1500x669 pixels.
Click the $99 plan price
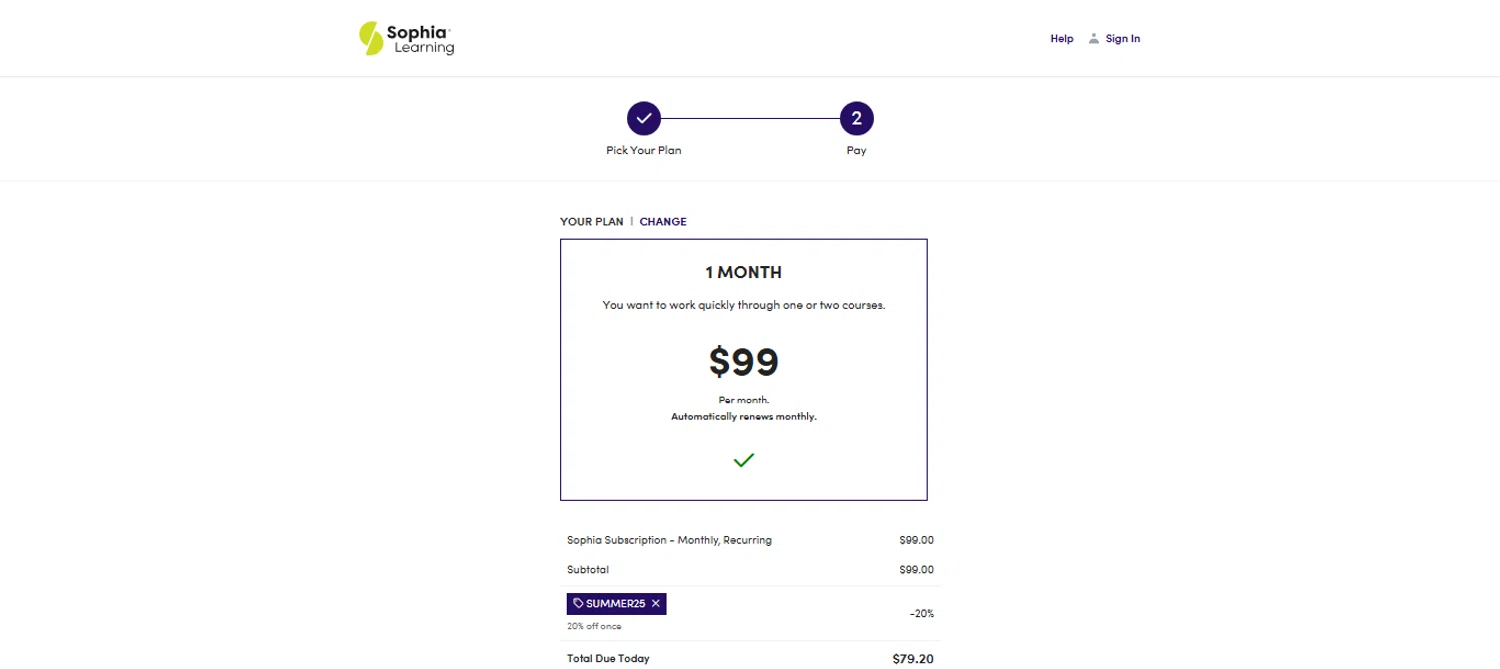click(x=743, y=362)
